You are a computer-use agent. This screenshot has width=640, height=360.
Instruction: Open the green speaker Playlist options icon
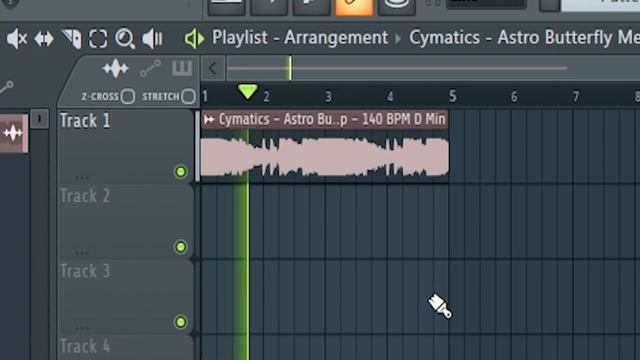tap(194, 39)
